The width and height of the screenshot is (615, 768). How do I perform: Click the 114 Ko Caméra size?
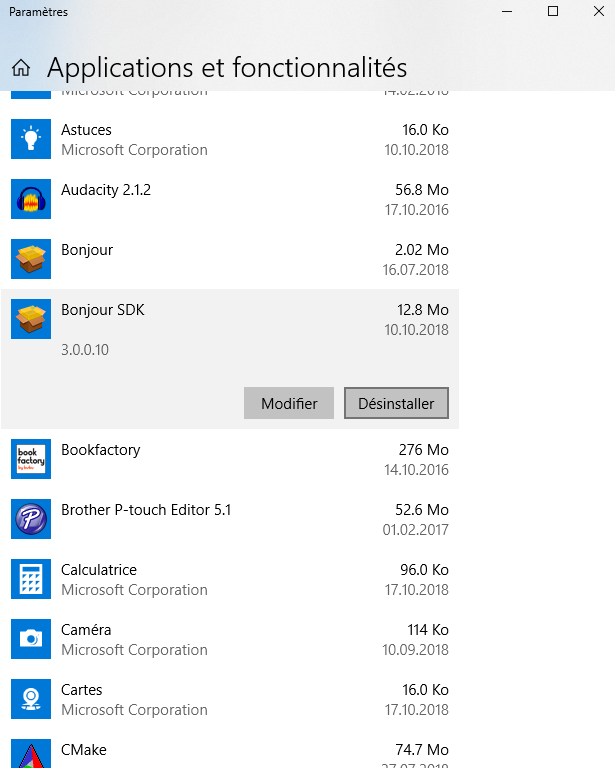pos(428,630)
